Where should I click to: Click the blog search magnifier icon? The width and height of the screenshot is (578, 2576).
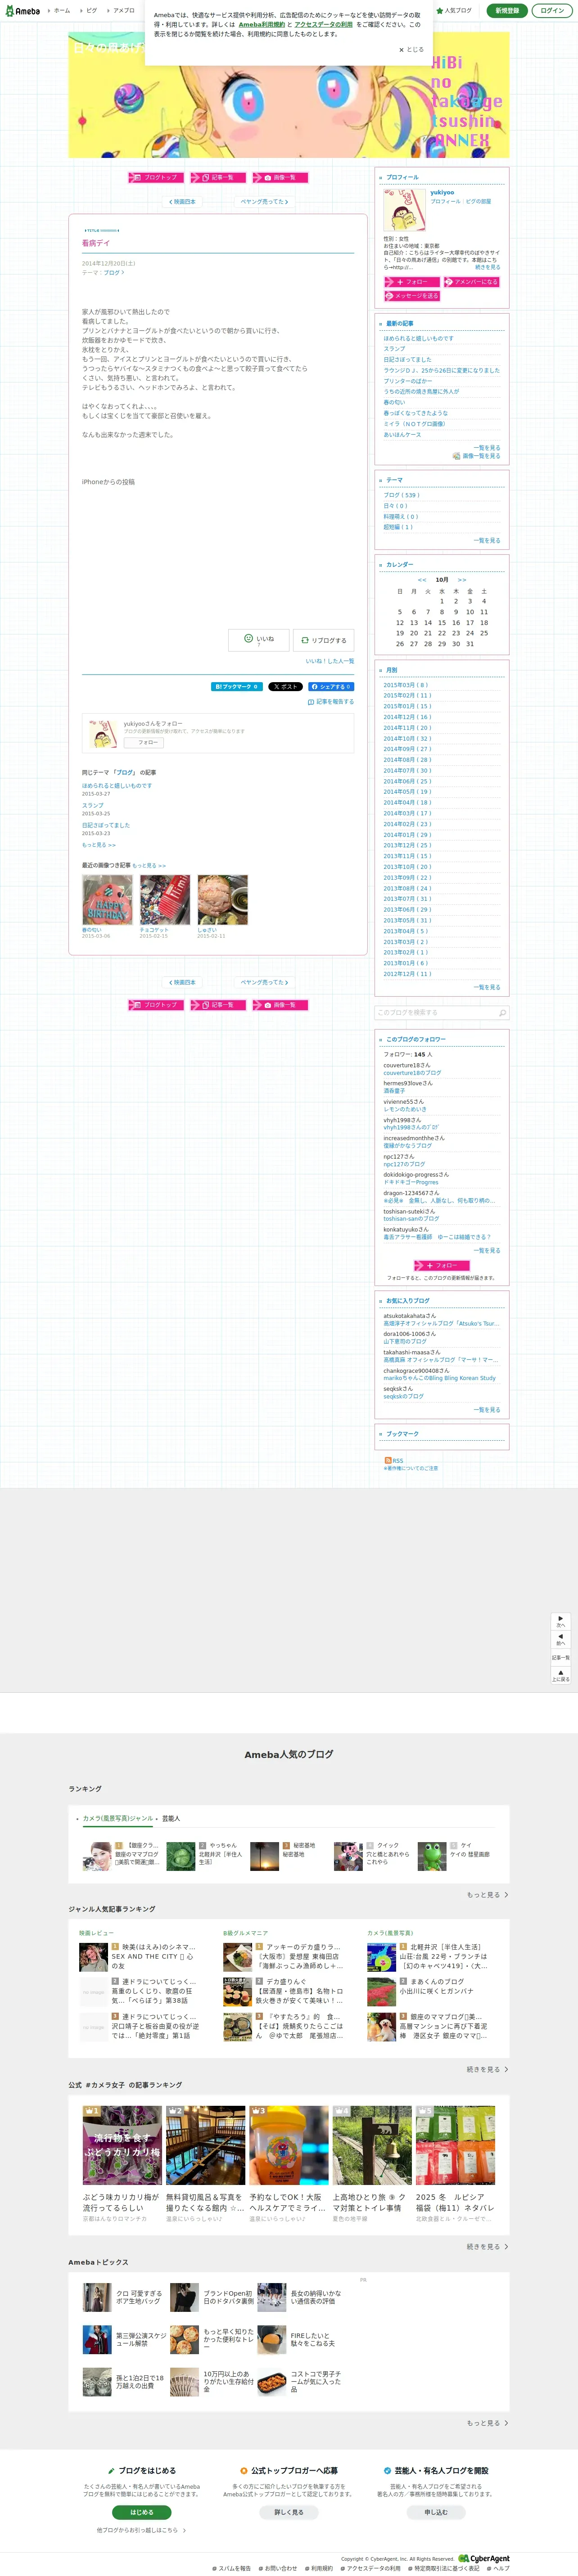pyautogui.click(x=502, y=1012)
